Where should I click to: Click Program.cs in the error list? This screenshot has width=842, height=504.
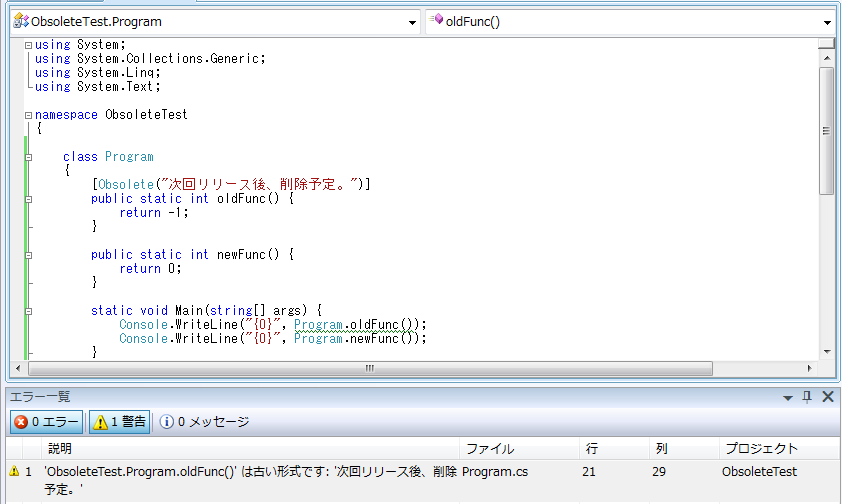[495, 472]
